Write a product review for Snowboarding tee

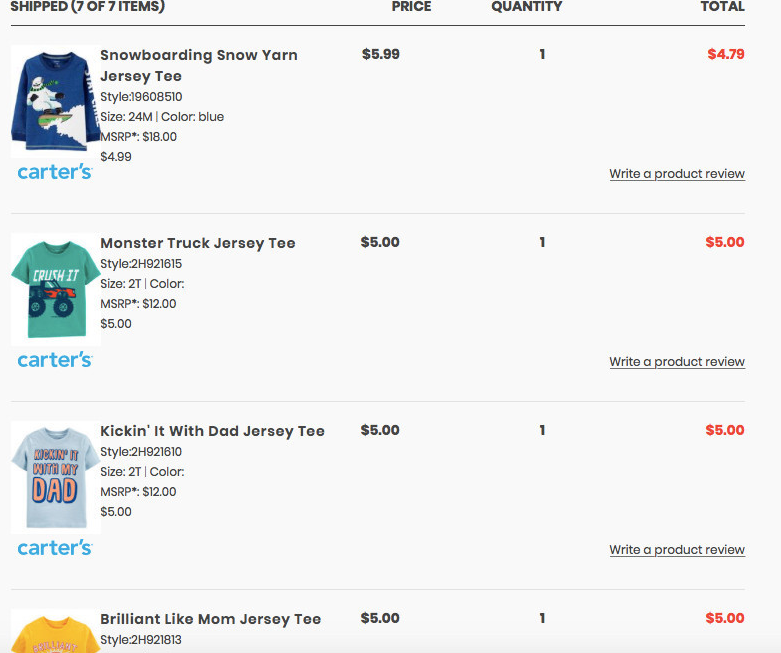click(x=677, y=174)
